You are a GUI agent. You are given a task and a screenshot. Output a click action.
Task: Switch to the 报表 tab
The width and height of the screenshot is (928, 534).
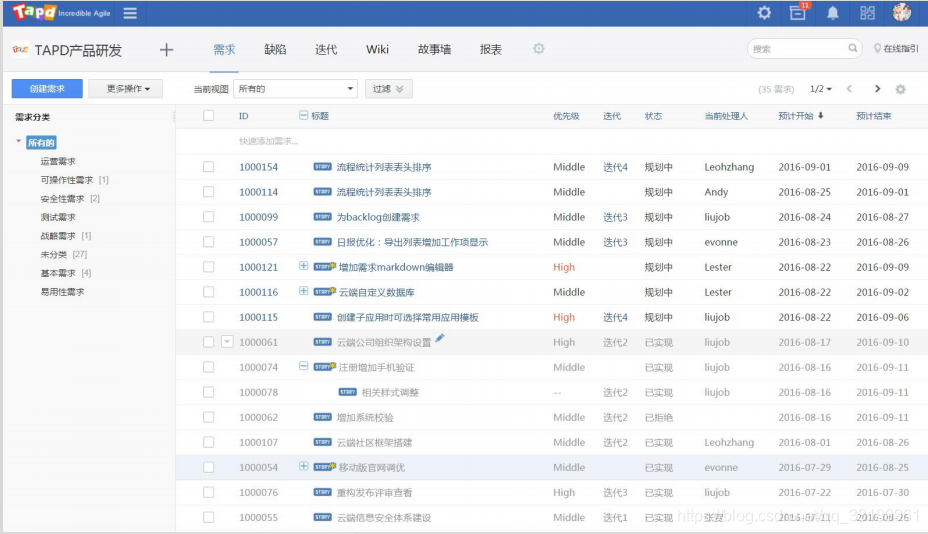(491, 50)
